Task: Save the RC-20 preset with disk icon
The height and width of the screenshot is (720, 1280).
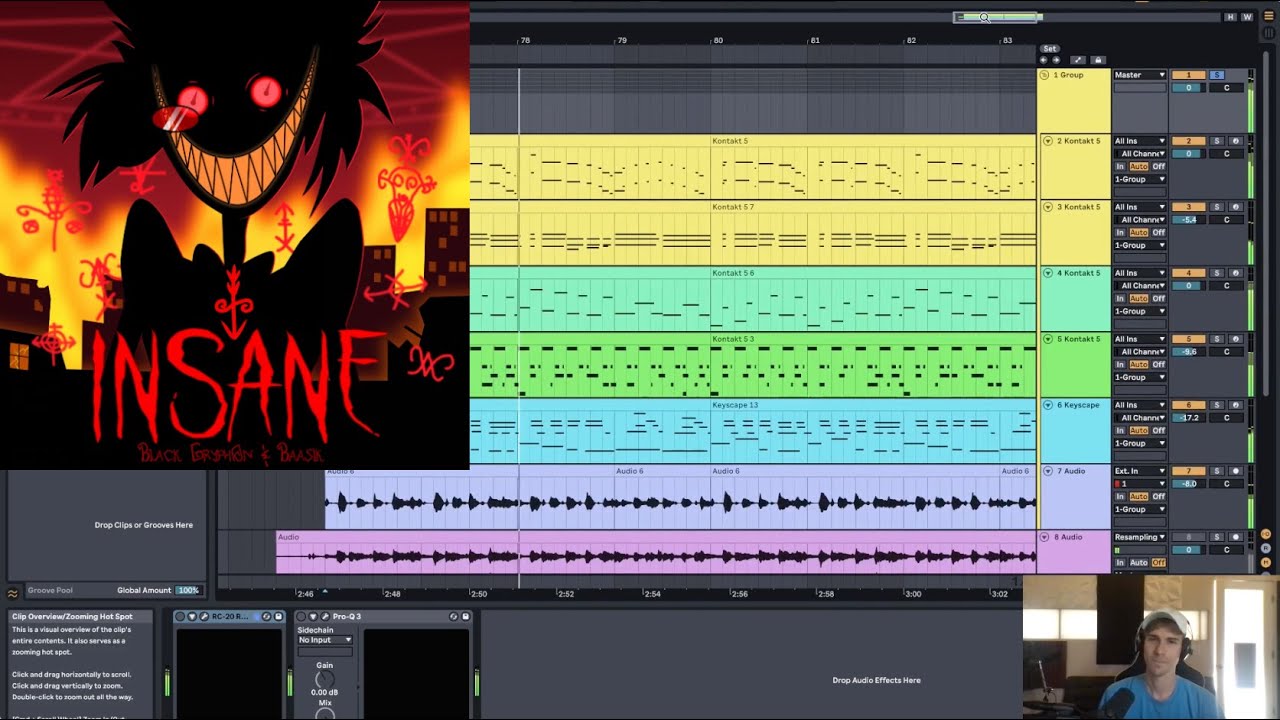Action: click(x=278, y=616)
